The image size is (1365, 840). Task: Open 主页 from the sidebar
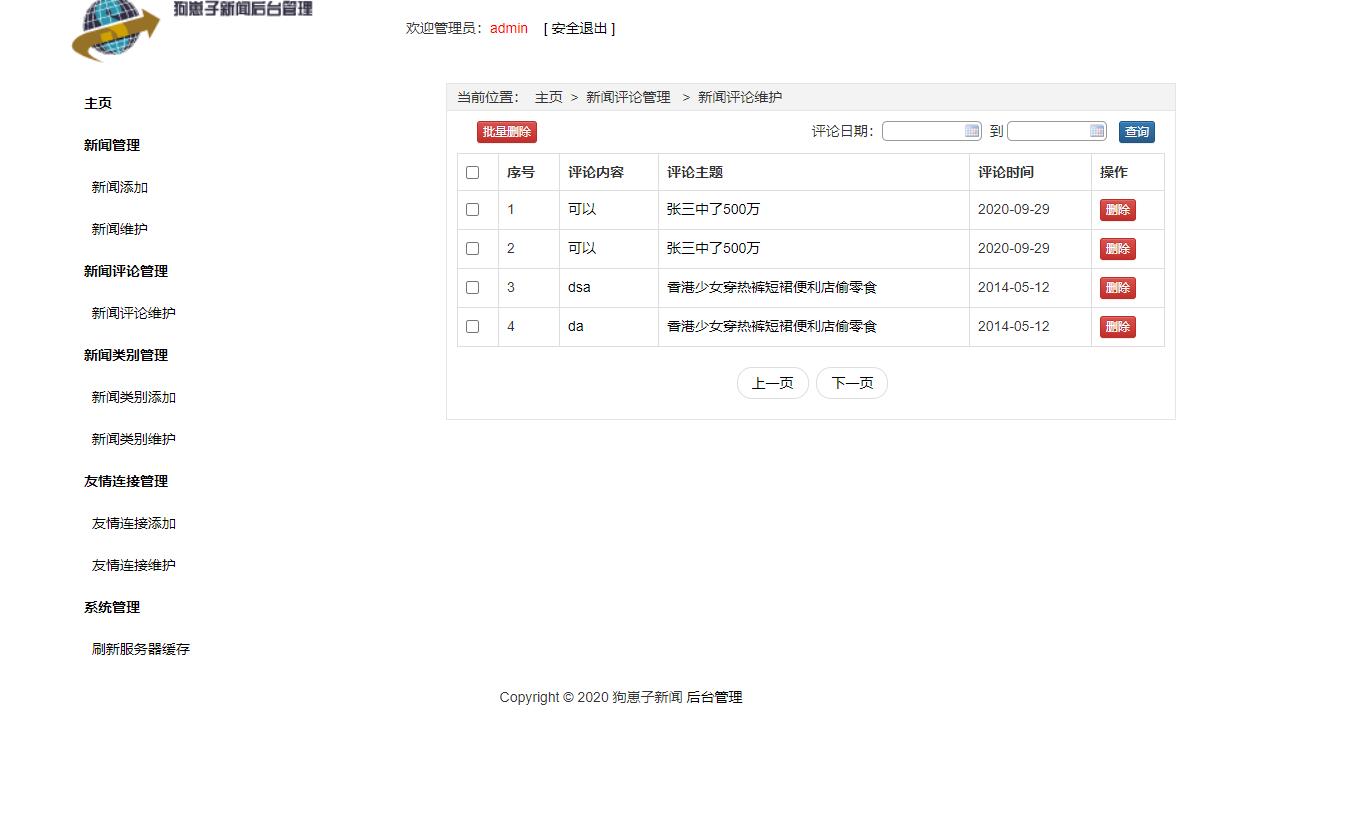click(97, 102)
